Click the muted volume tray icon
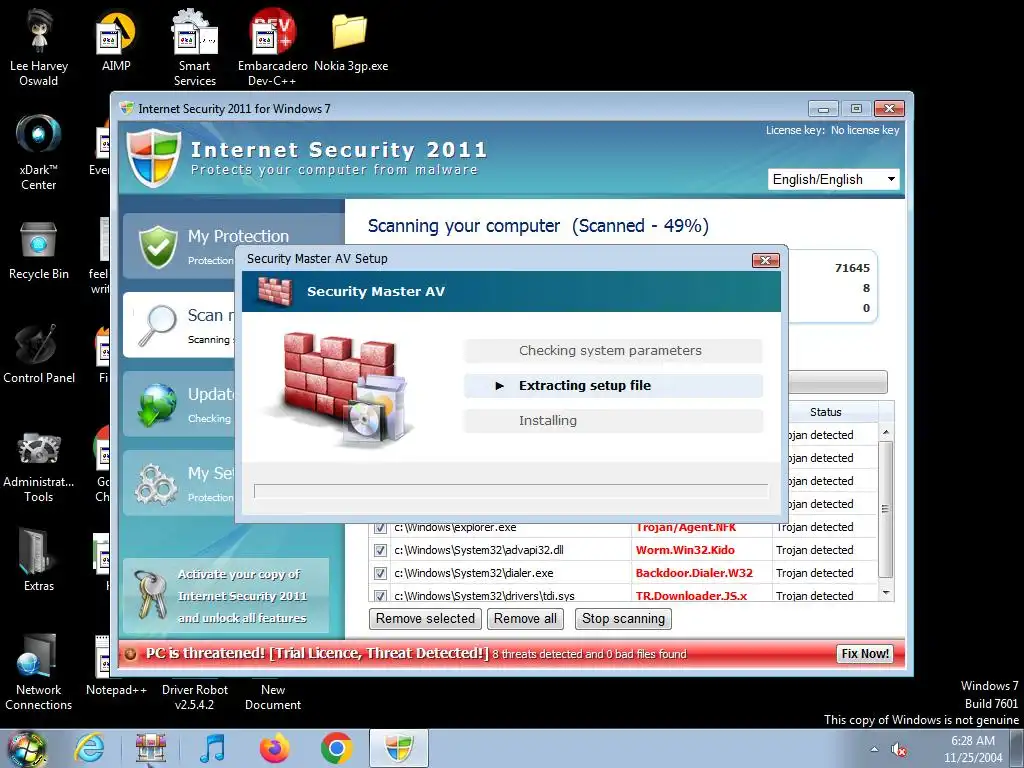 [x=899, y=749]
